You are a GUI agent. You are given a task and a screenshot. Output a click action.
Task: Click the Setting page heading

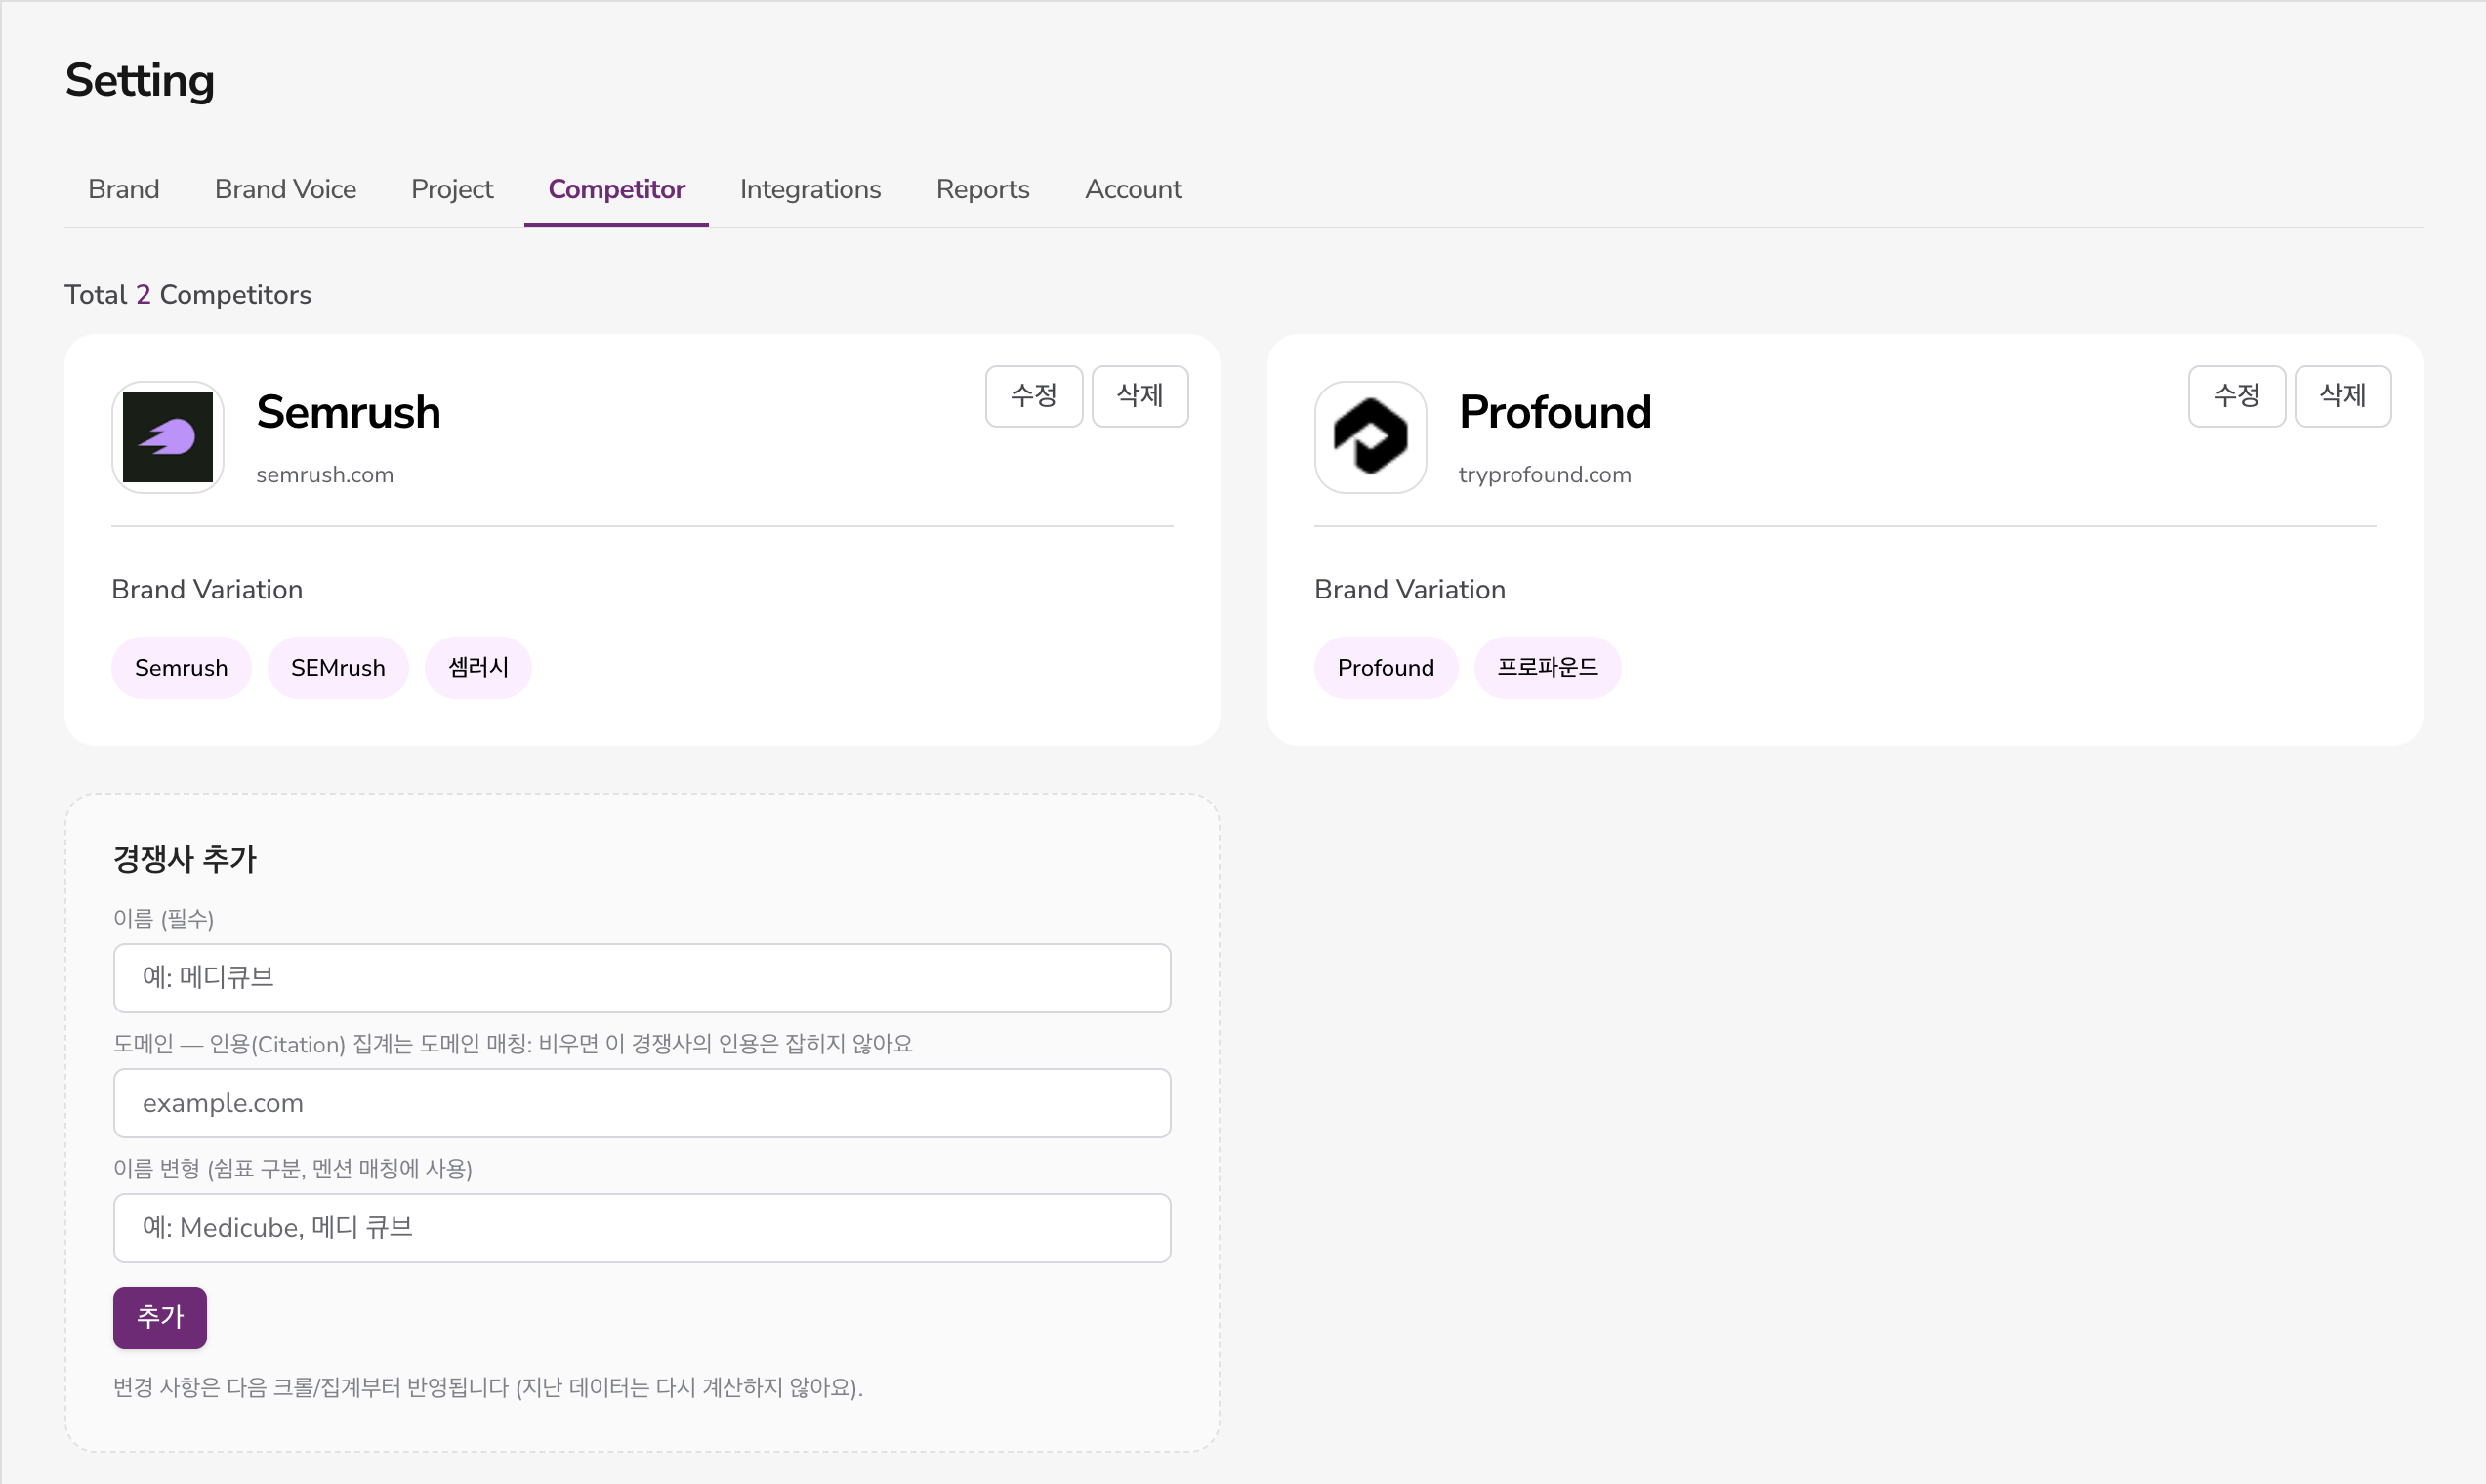140,81
